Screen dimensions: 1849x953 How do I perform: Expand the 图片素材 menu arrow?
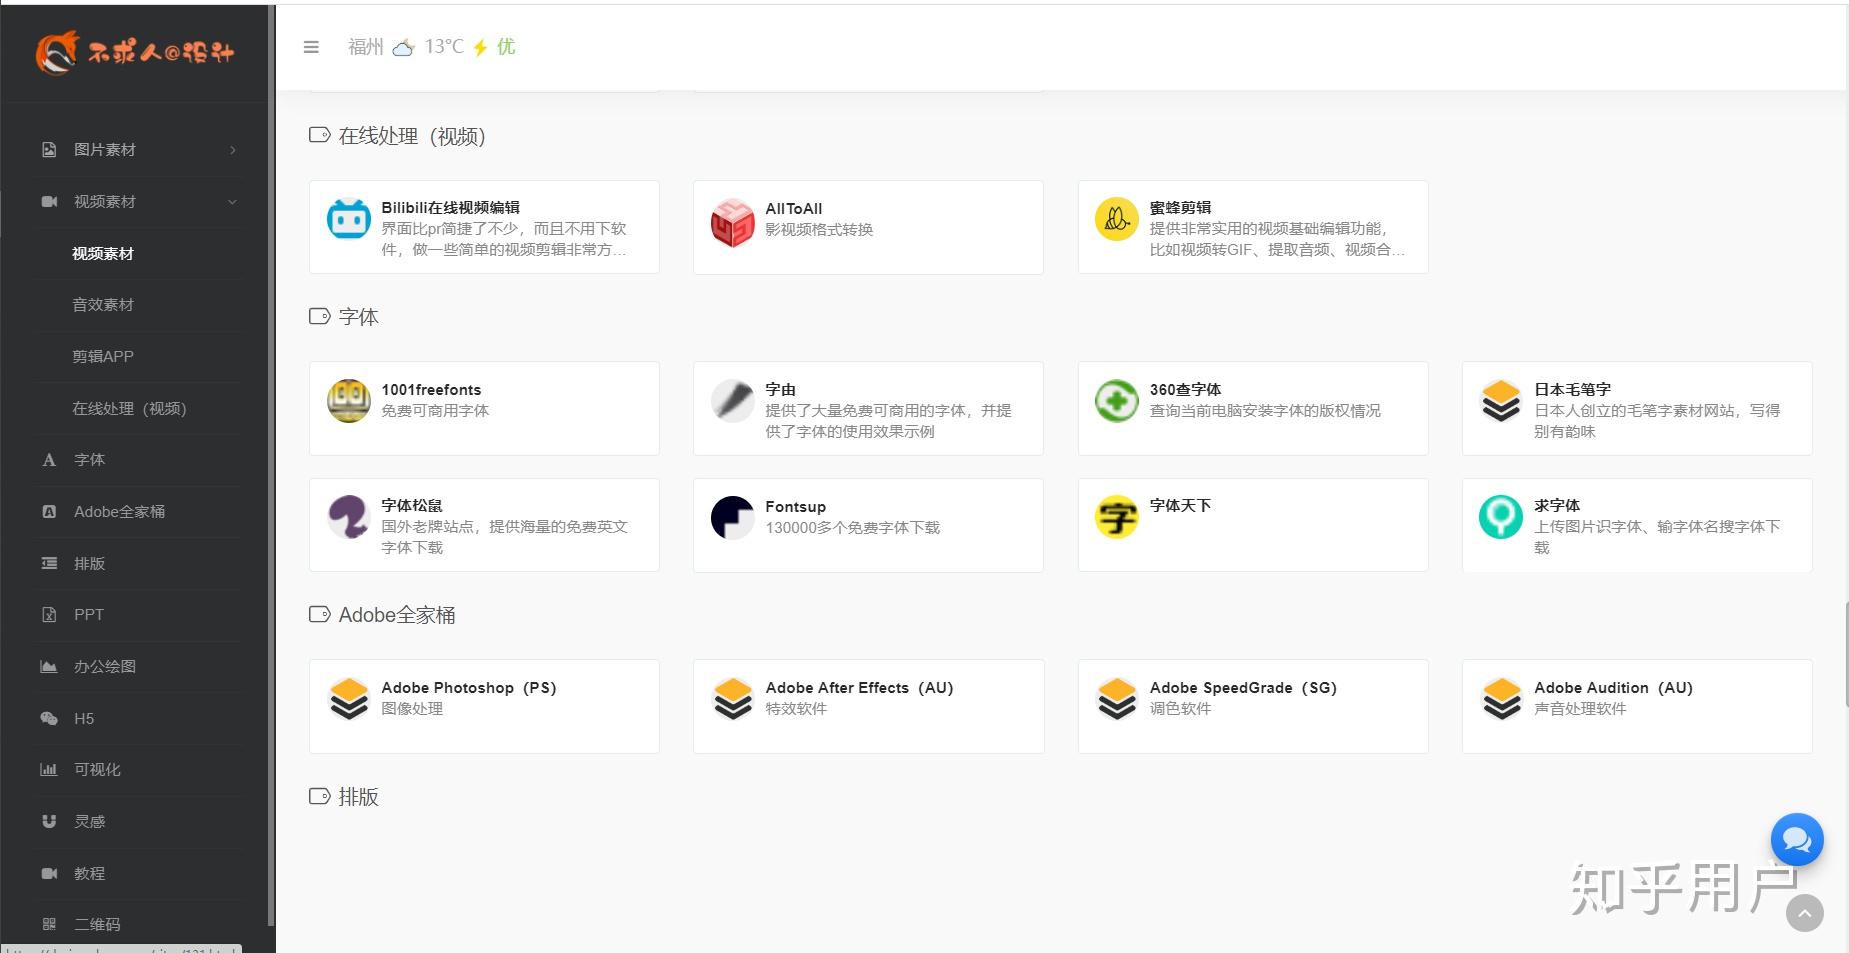[233, 150]
